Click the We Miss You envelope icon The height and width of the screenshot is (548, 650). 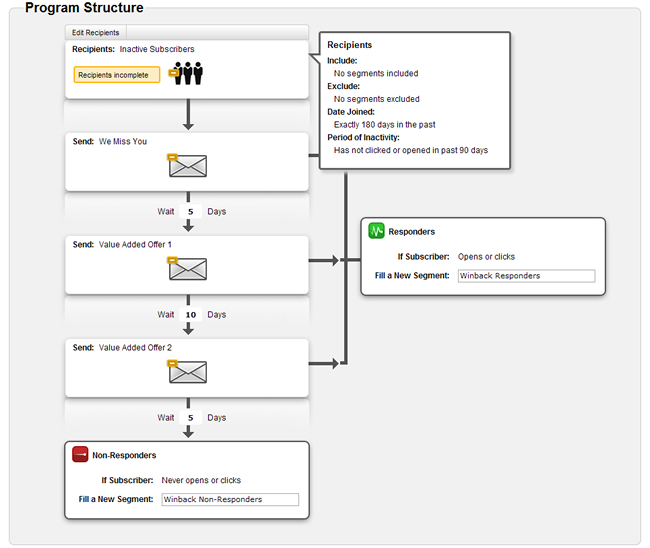point(187,166)
